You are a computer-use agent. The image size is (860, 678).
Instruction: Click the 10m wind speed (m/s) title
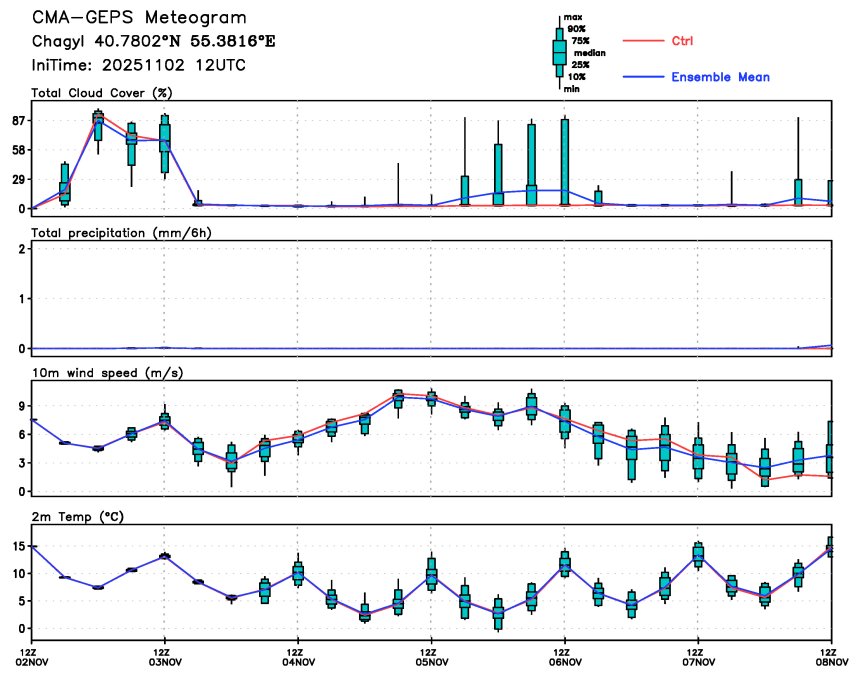(107, 373)
